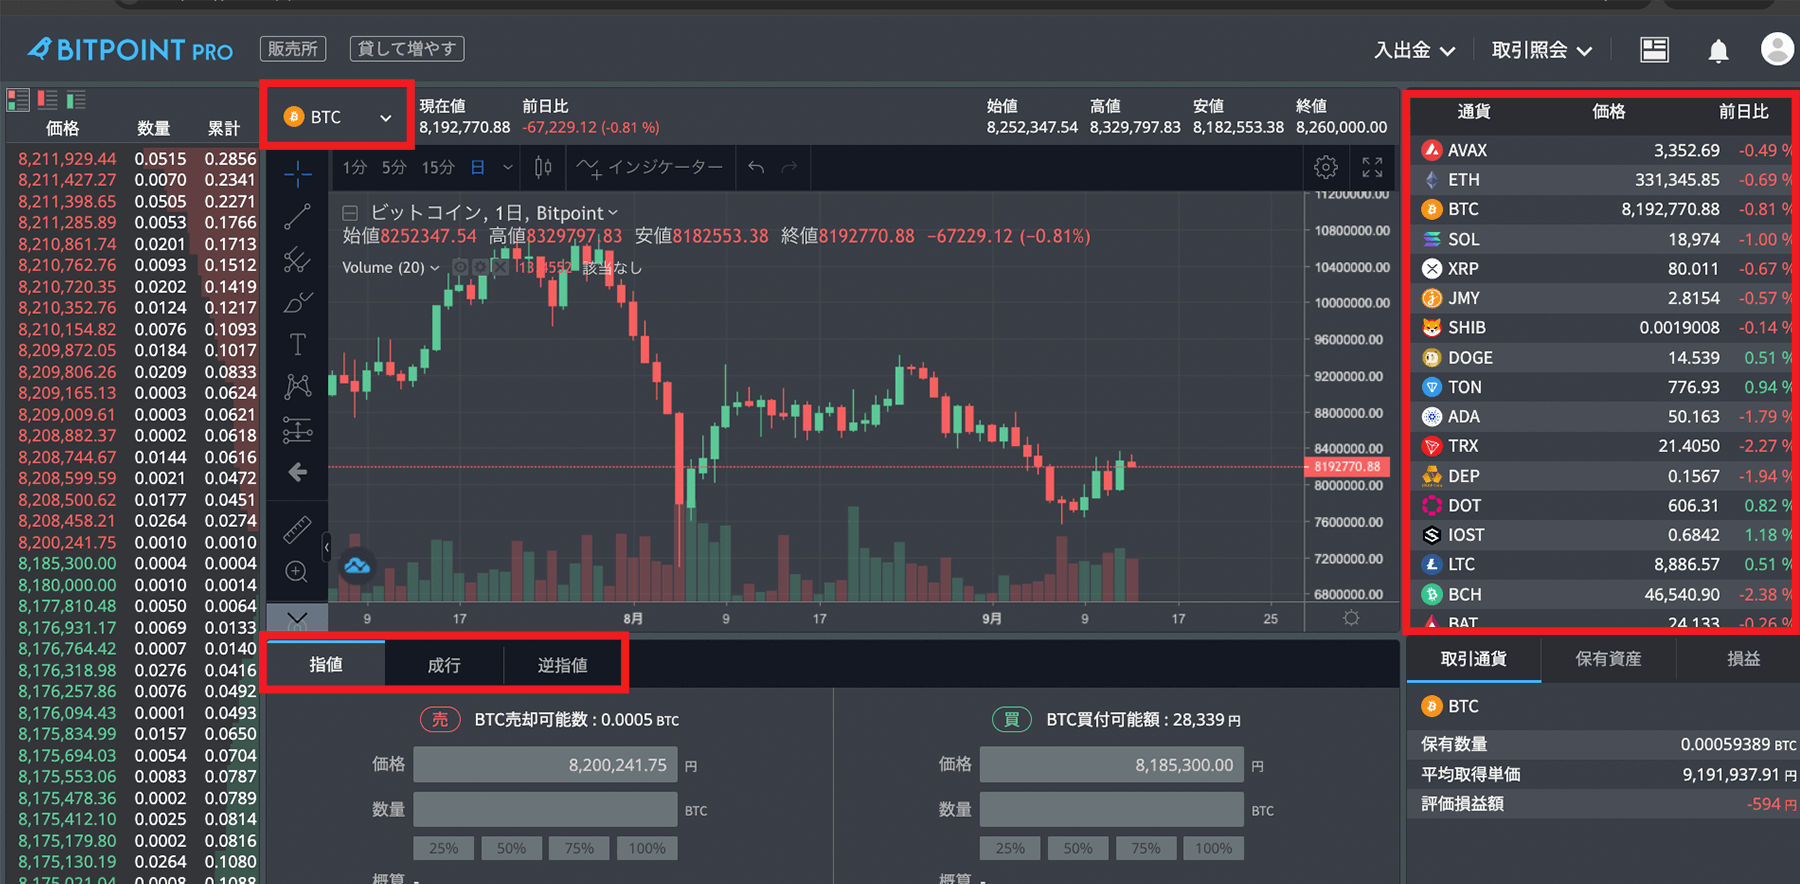The width and height of the screenshot is (1800, 884).
Task: Open the notifications bell
Action: pyautogui.click(x=1718, y=50)
